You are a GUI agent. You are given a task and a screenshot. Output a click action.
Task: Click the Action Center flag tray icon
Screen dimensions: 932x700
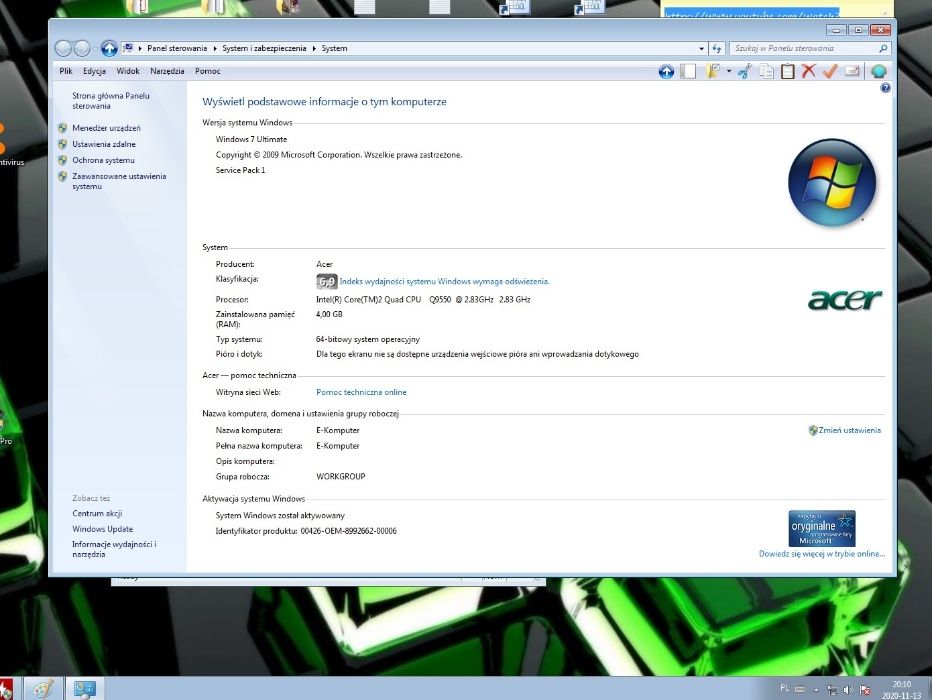865,690
